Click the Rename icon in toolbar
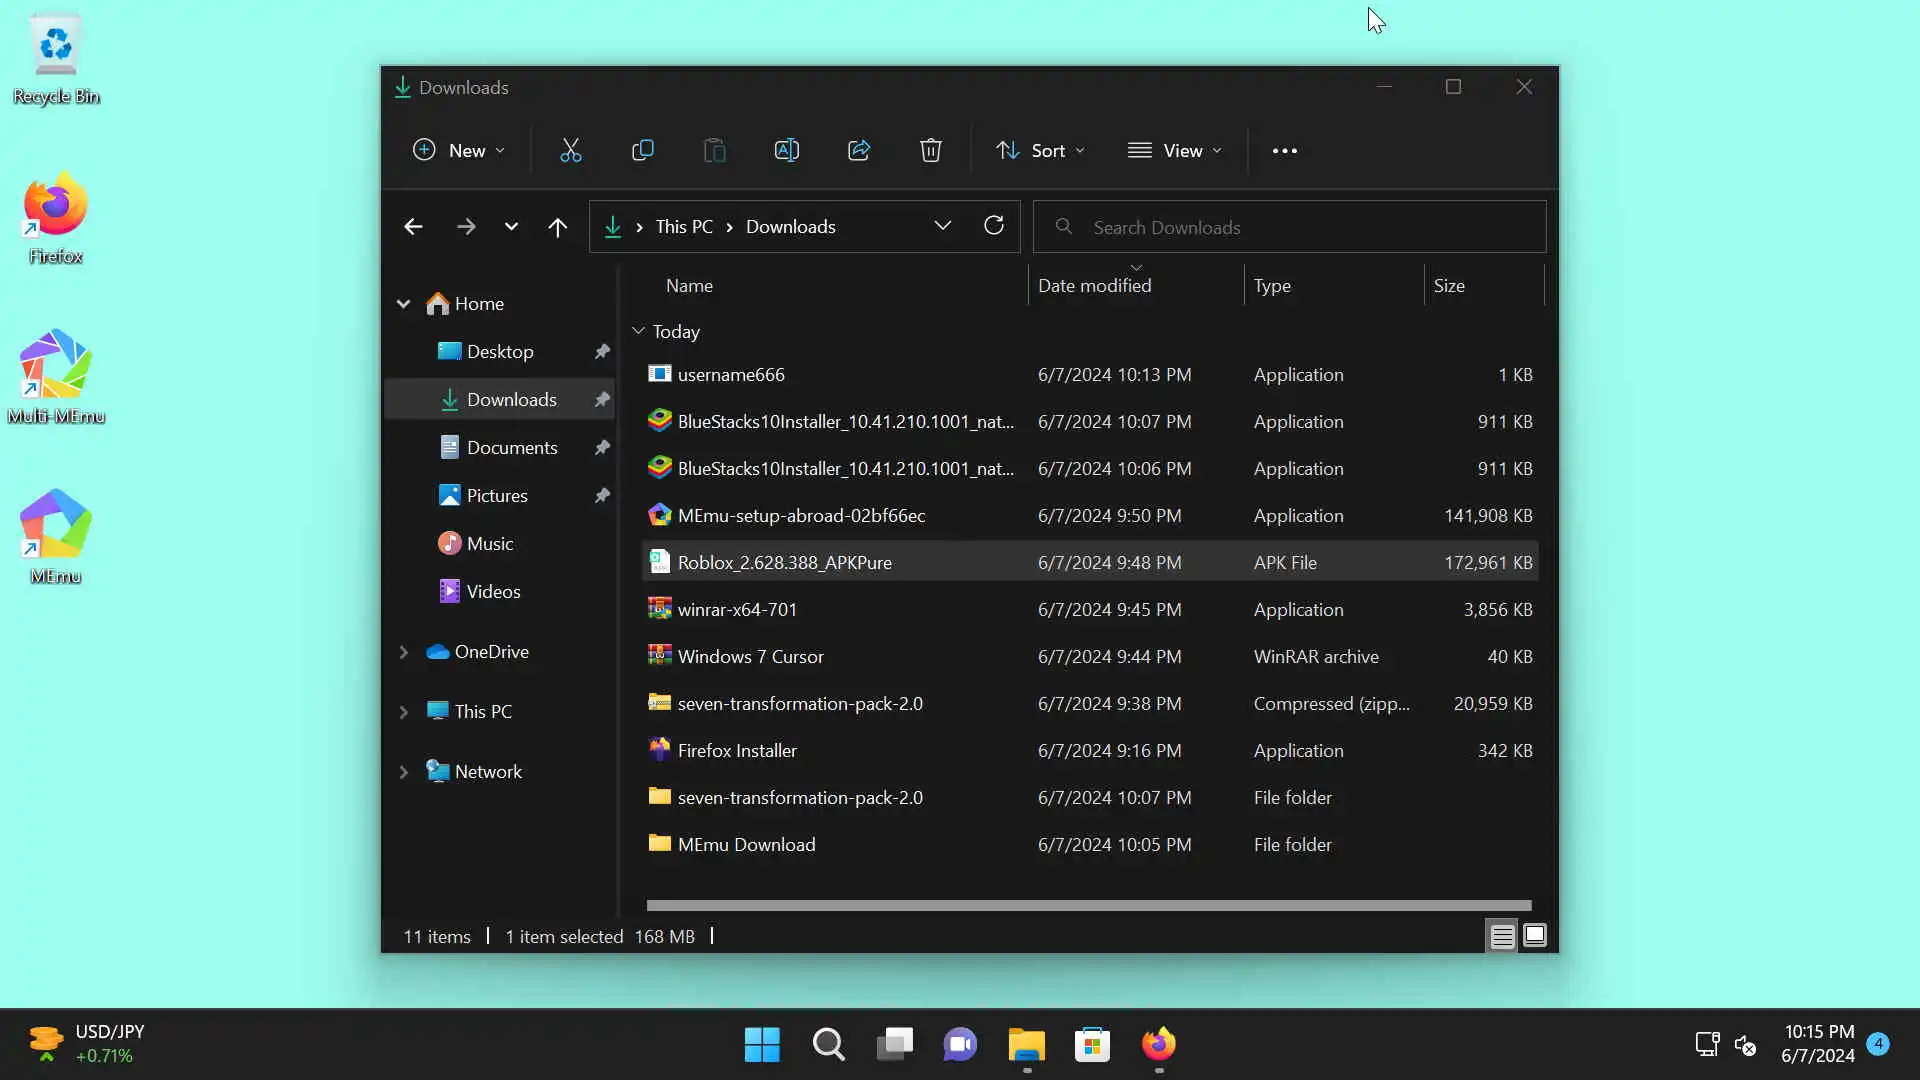1920x1080 pixels. (x=786, y=150)
